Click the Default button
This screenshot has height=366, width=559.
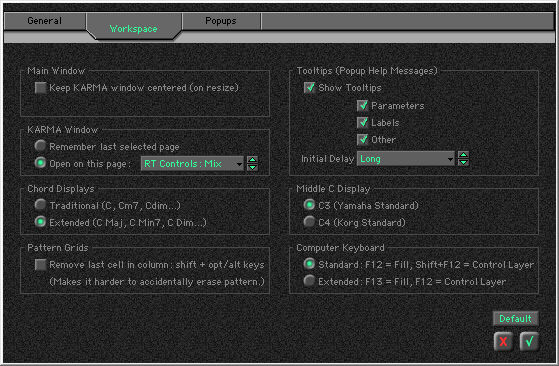515,319
